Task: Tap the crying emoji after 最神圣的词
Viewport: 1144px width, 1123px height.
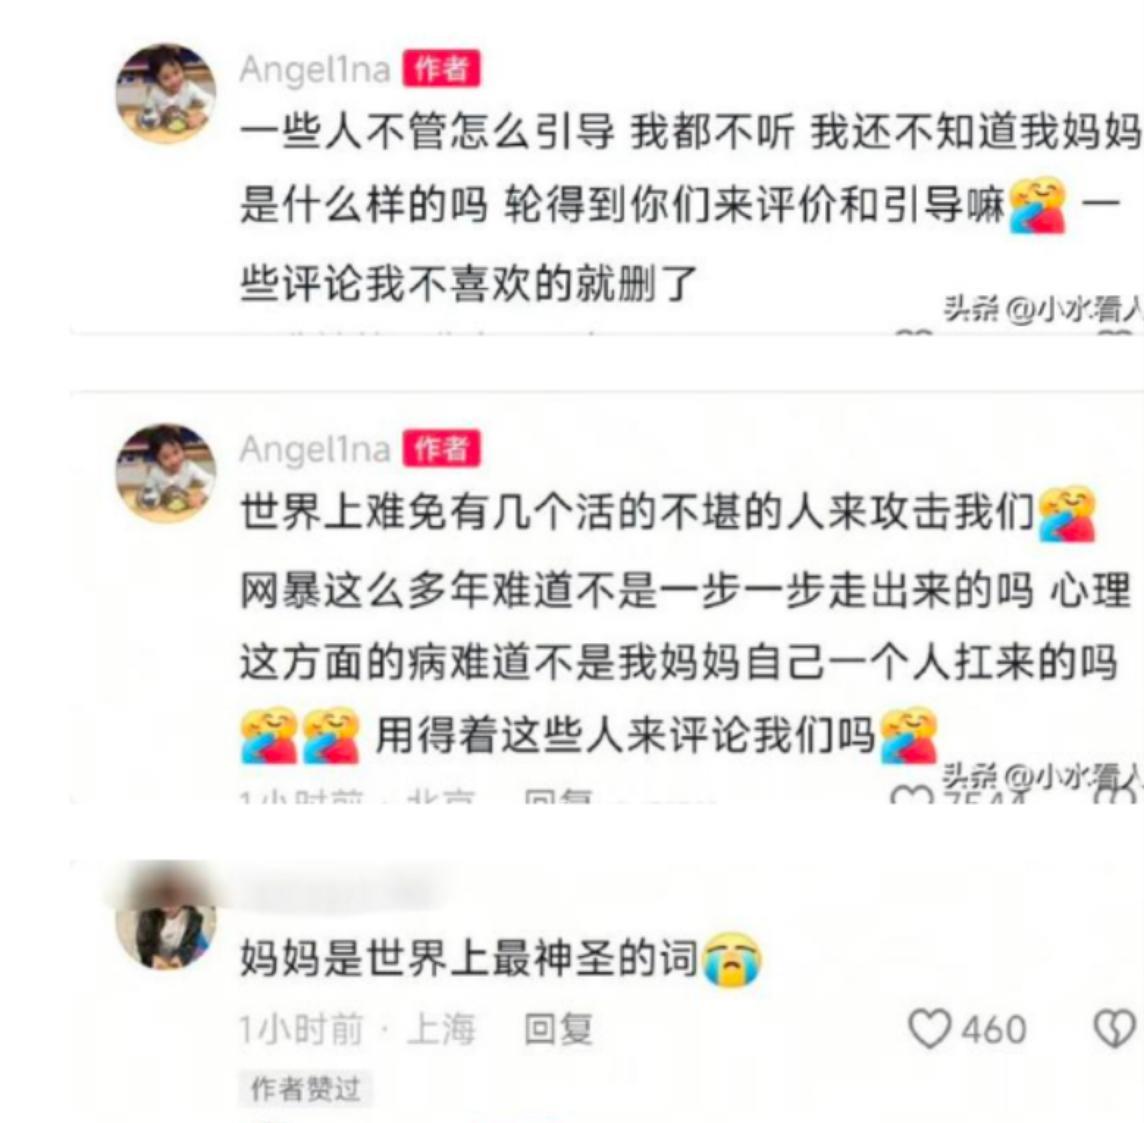Action: 732,960
